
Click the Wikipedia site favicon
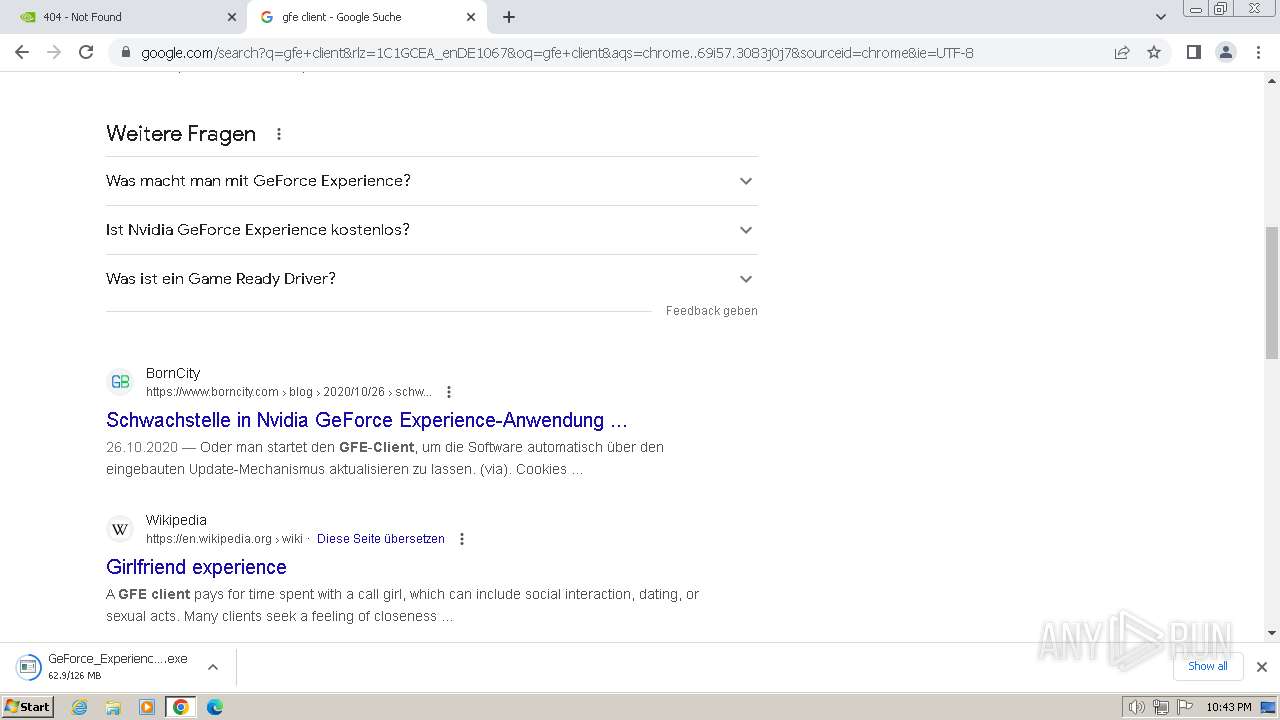click(x=120, y=529)
